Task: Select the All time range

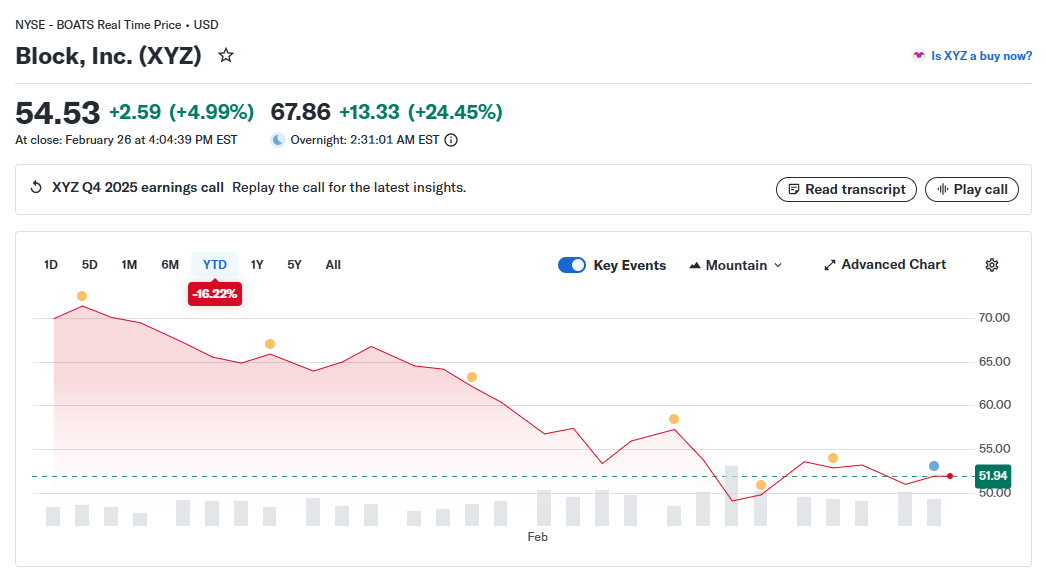Action: tap(333, 265)
